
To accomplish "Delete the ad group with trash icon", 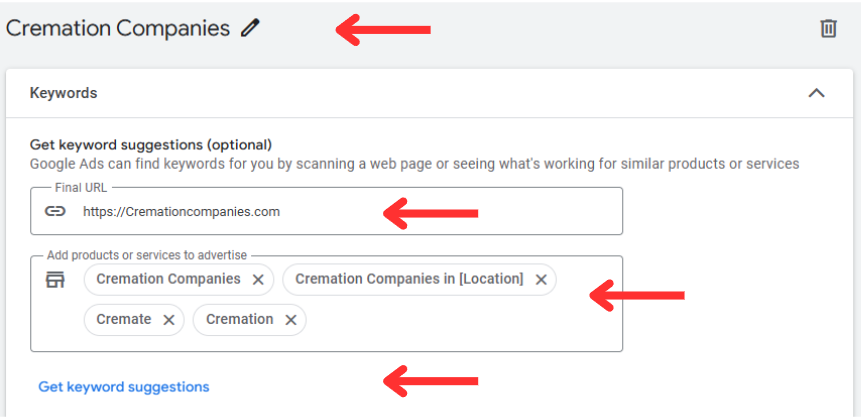I will (x=828, y=29).
